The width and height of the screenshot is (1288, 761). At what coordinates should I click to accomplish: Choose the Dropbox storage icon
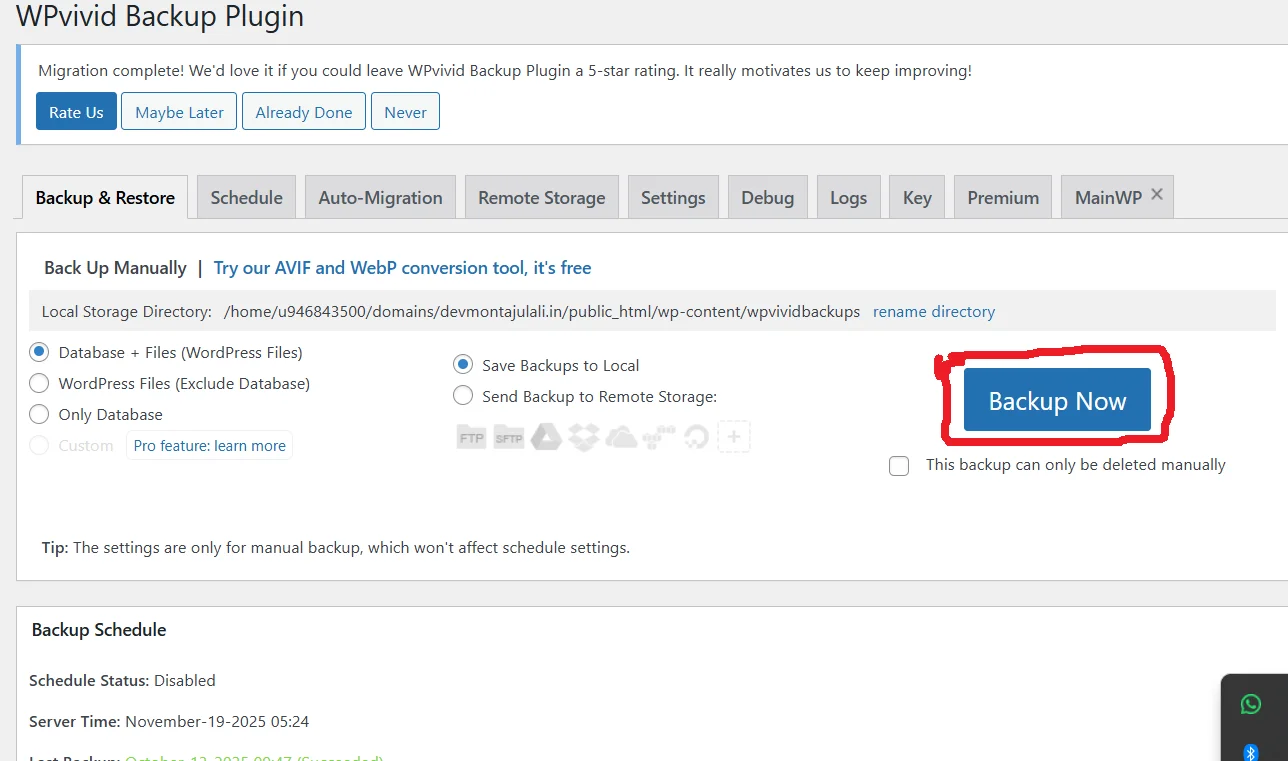point(584,437)
